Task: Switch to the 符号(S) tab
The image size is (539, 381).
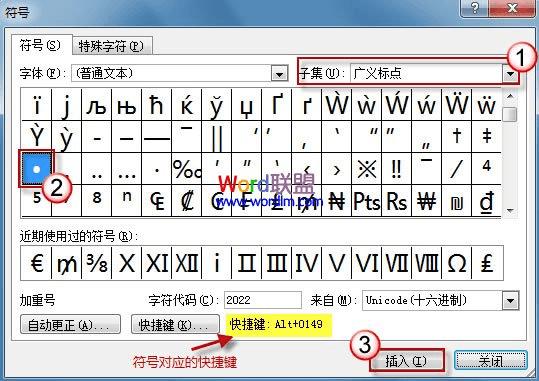Action: 41,45
